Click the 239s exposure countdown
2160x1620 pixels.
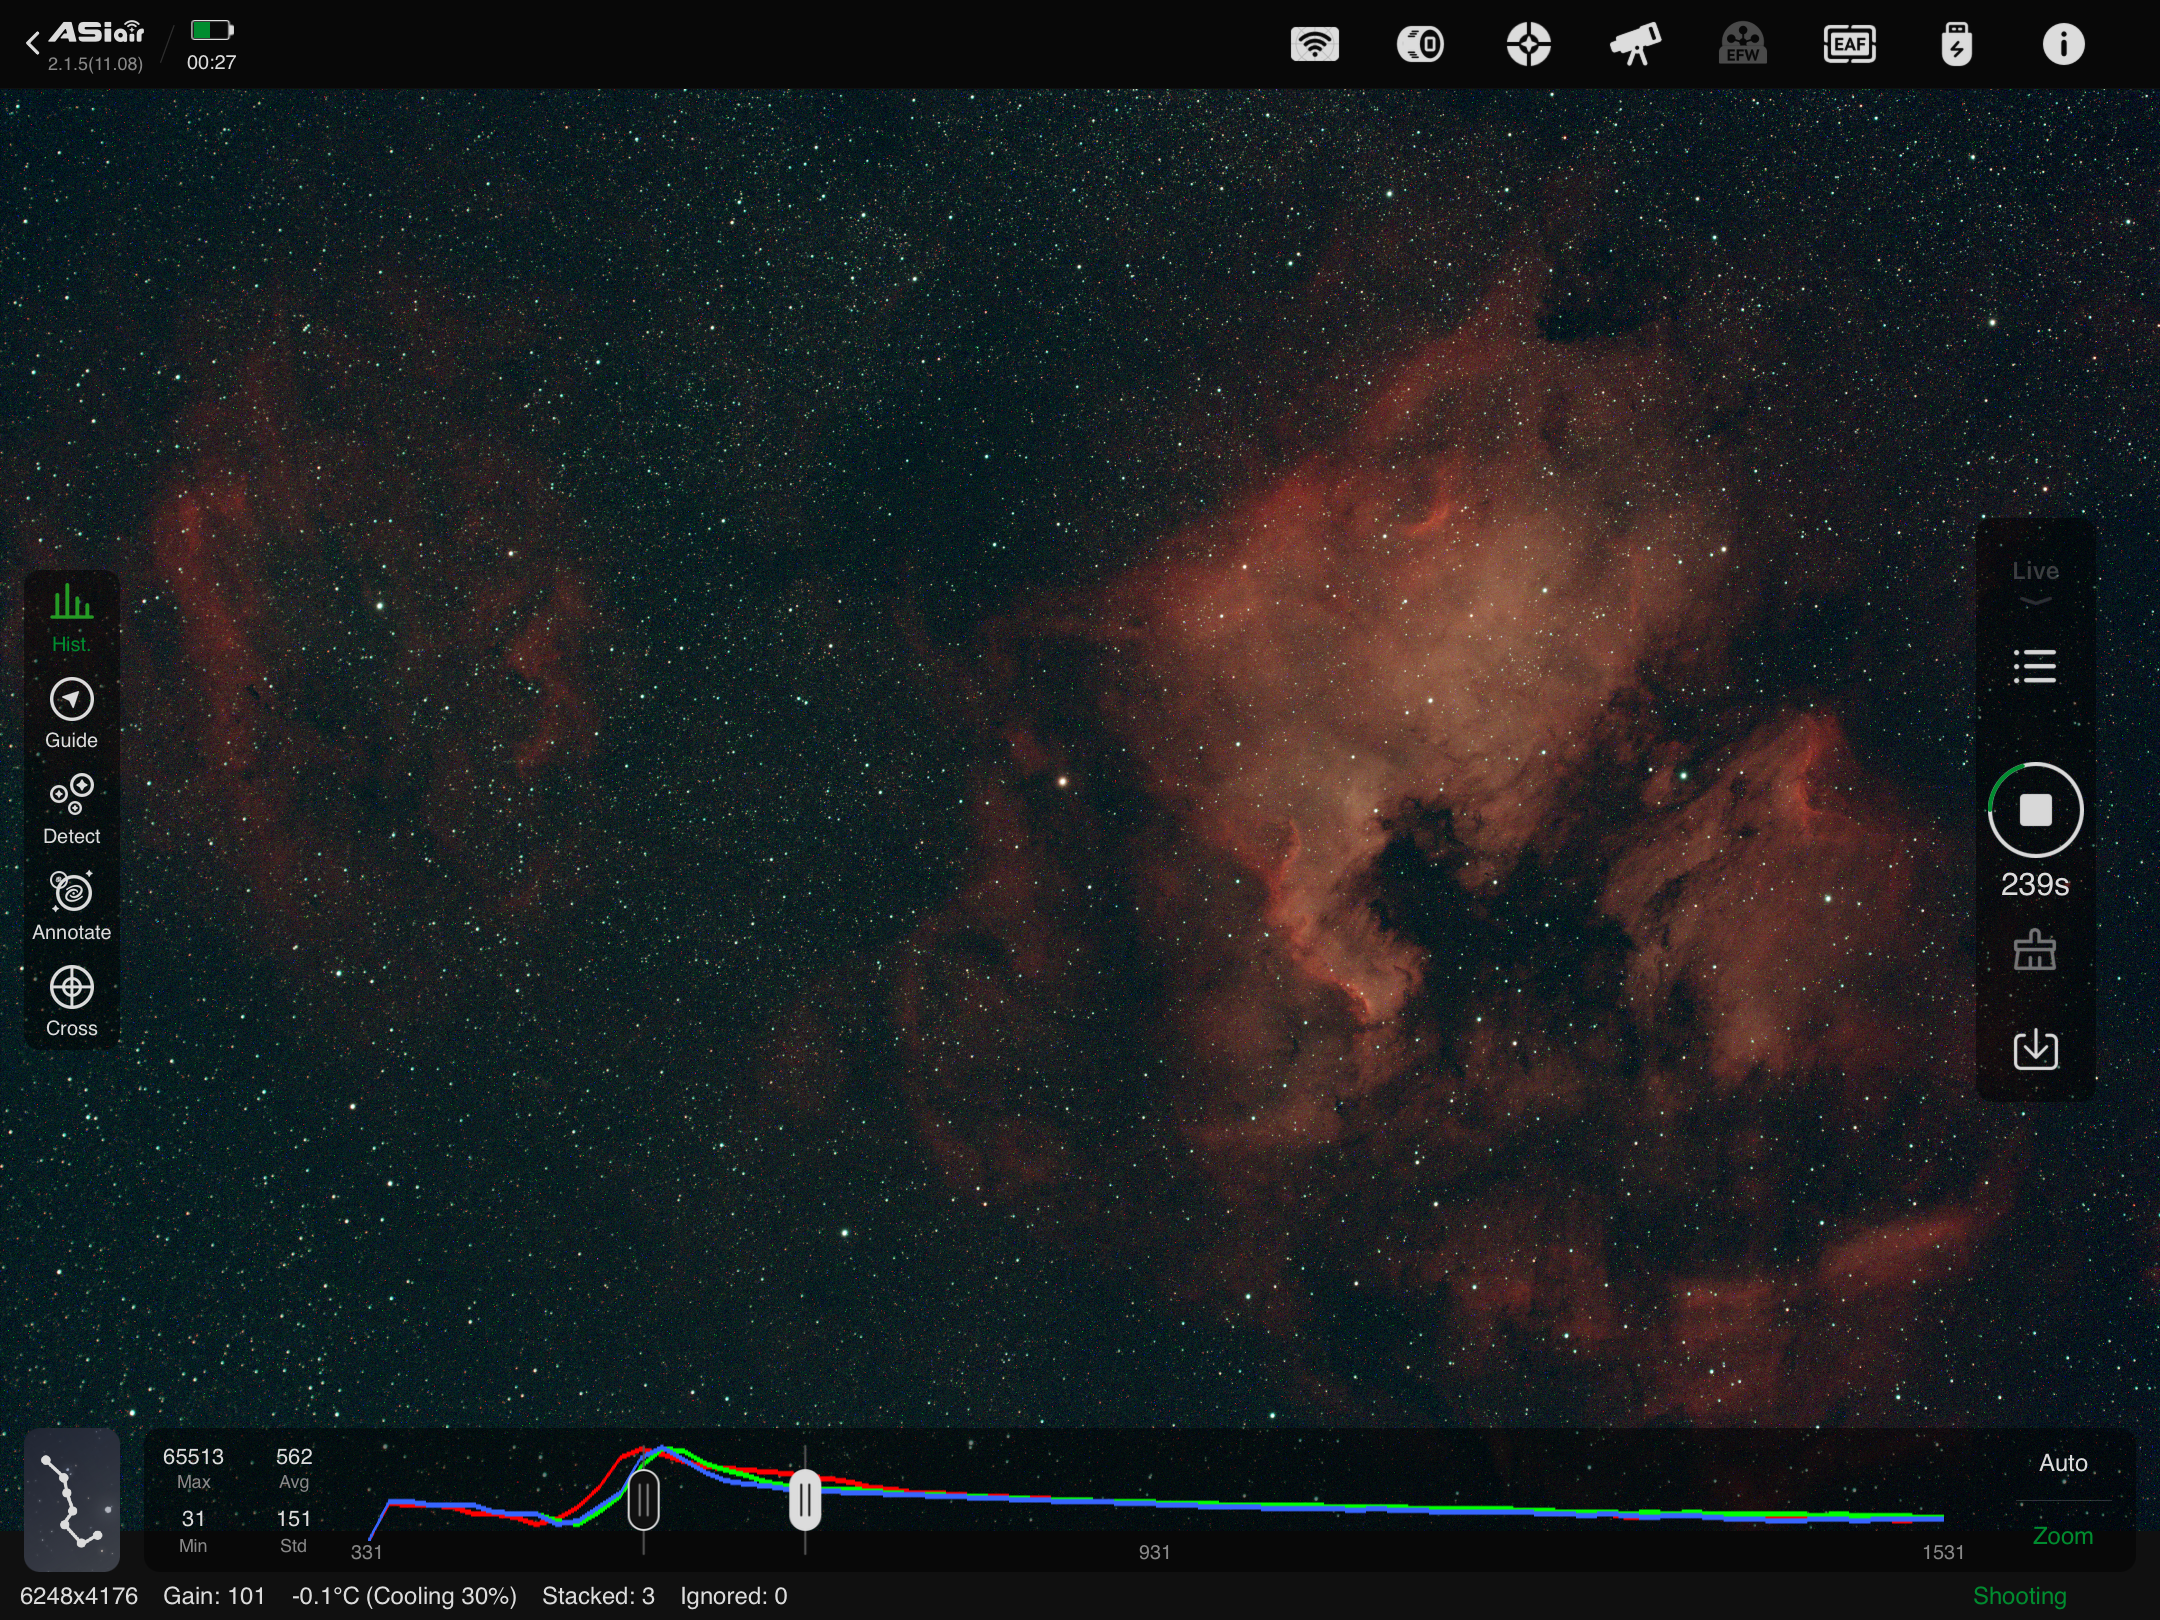point(2035,884)
